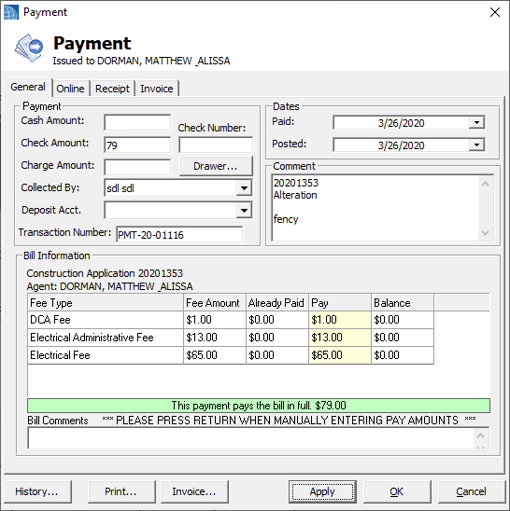Click the $13.00 Fee Amount cell

(x=215, y=337)
